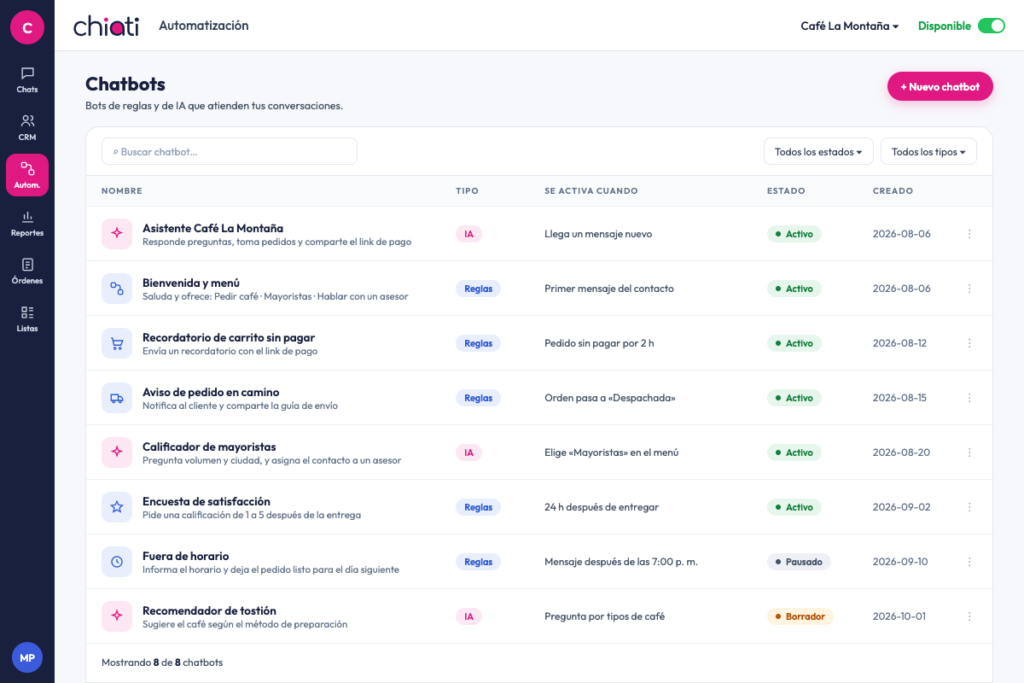Open the Calificador de mayoristas chatbot
The height and width of the screenshot is (683, 1024).
tap(209, 447)
